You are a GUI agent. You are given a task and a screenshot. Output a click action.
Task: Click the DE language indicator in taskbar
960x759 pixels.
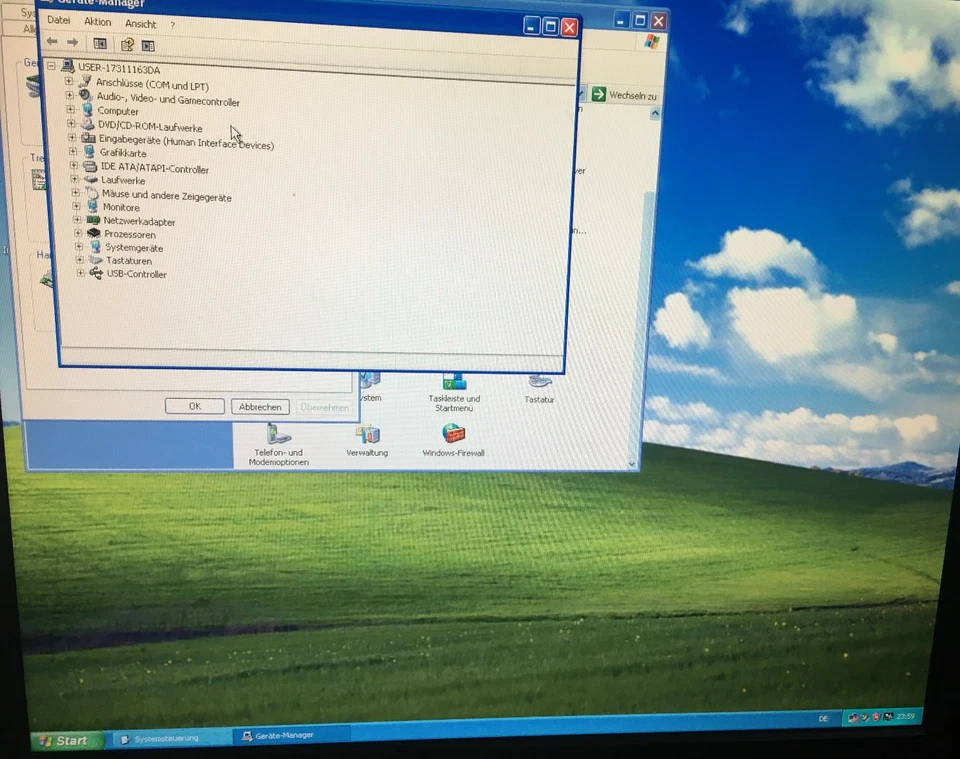coord(823,718)
